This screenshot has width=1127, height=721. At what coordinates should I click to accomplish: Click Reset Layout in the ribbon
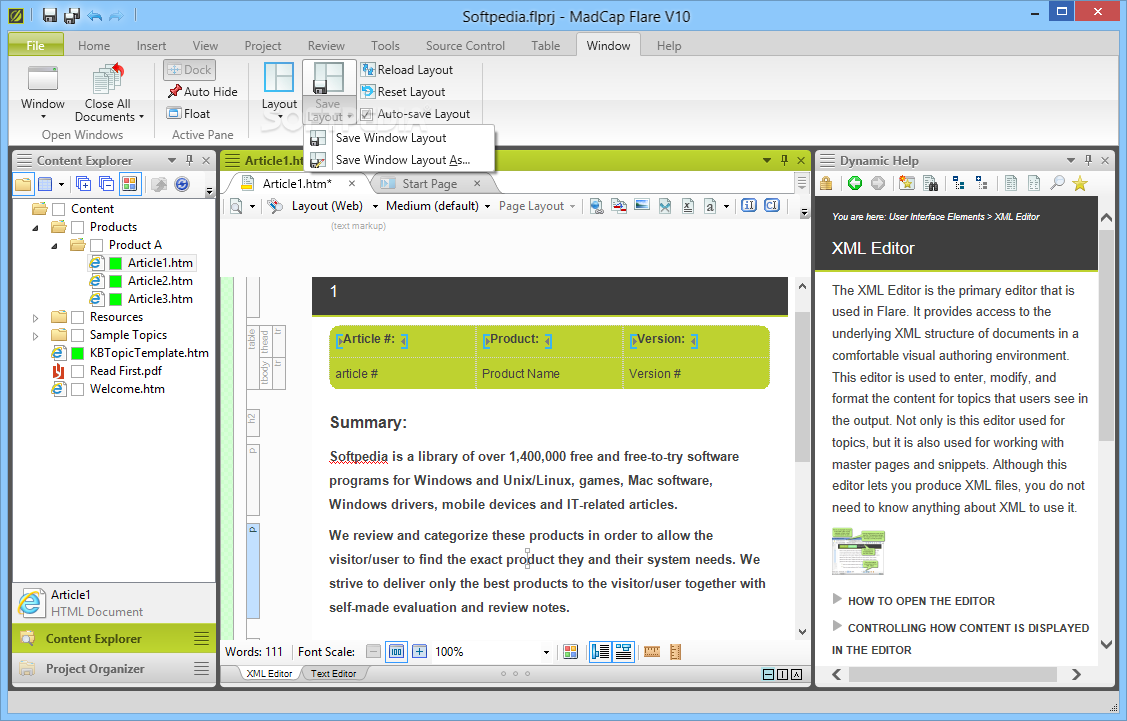[403, 92]
